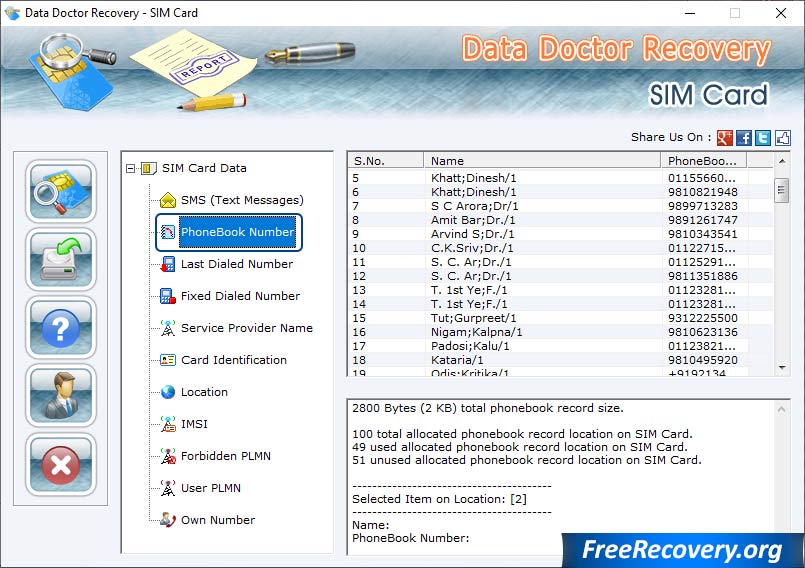Select PhoneBook Number tree item
The image size is (805, 568).
pyautogui.click(x=237, y=232)
